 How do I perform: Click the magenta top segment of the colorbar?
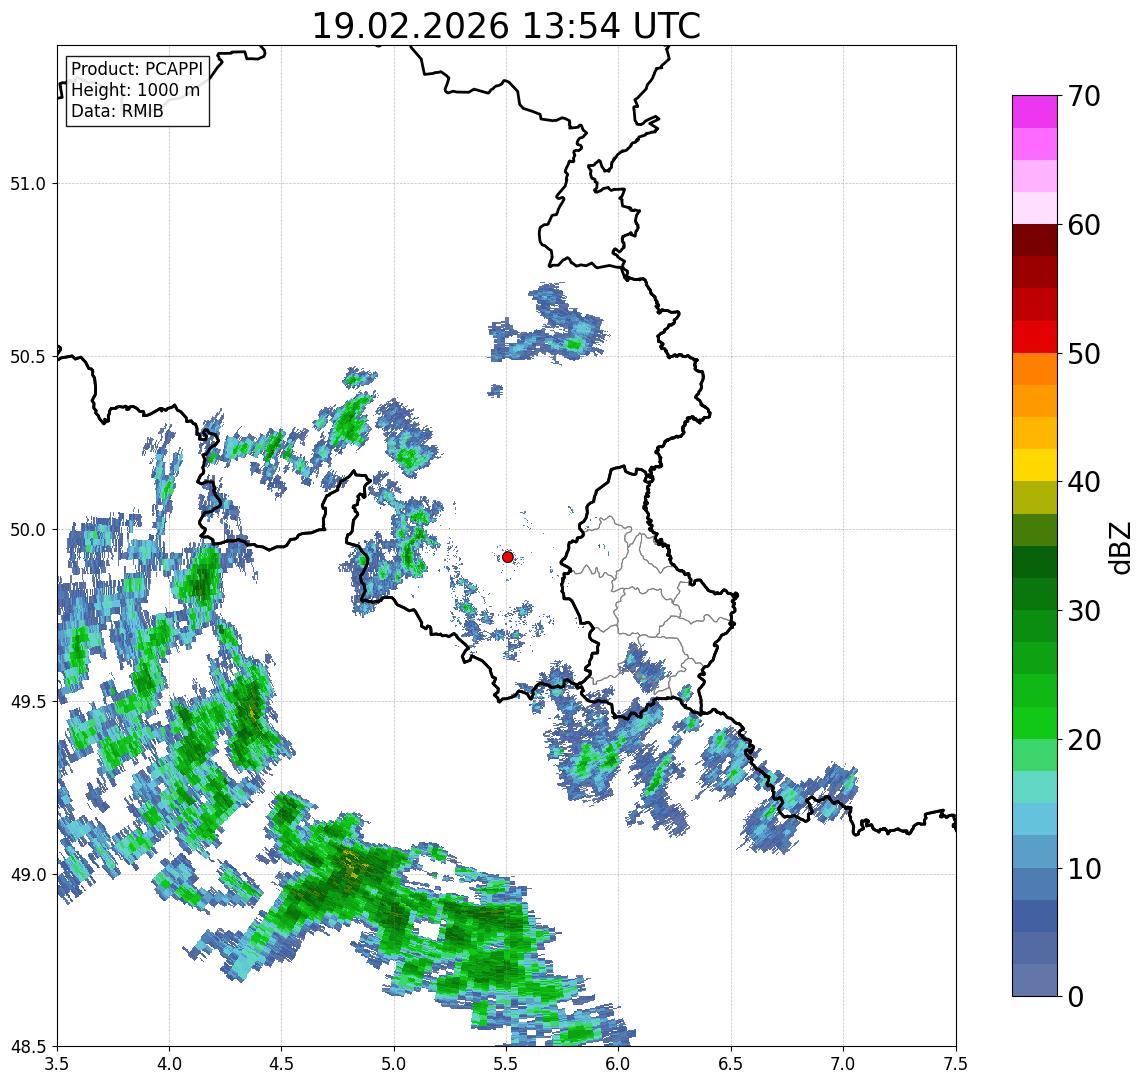coord(1035,112)
